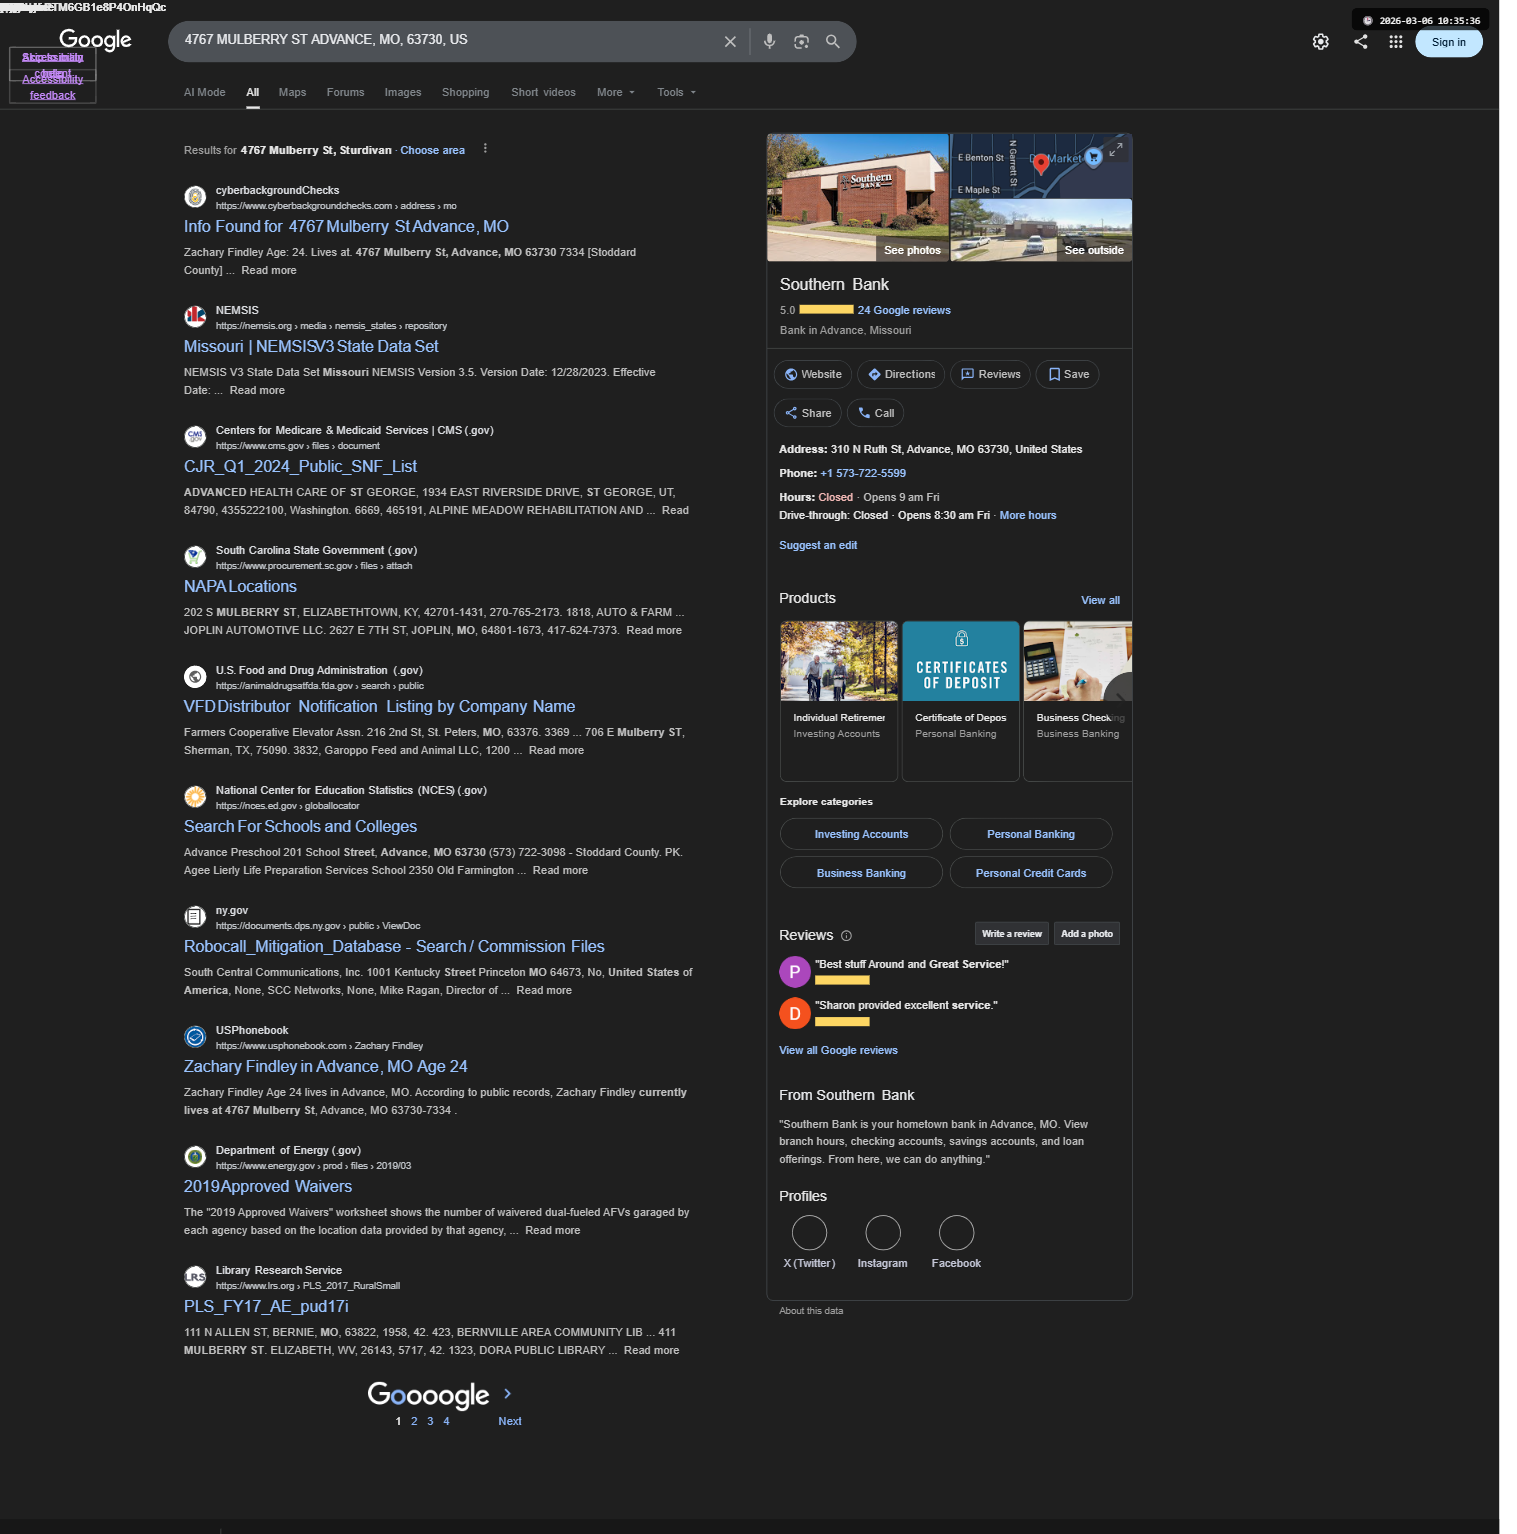Open the Tools dropdown
1517x1534 pixels.
tap(677, 93)
